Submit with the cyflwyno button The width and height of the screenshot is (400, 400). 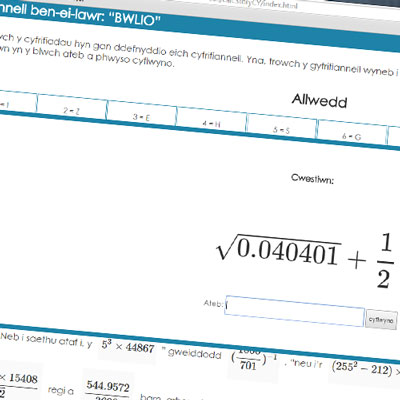(381, 320)
